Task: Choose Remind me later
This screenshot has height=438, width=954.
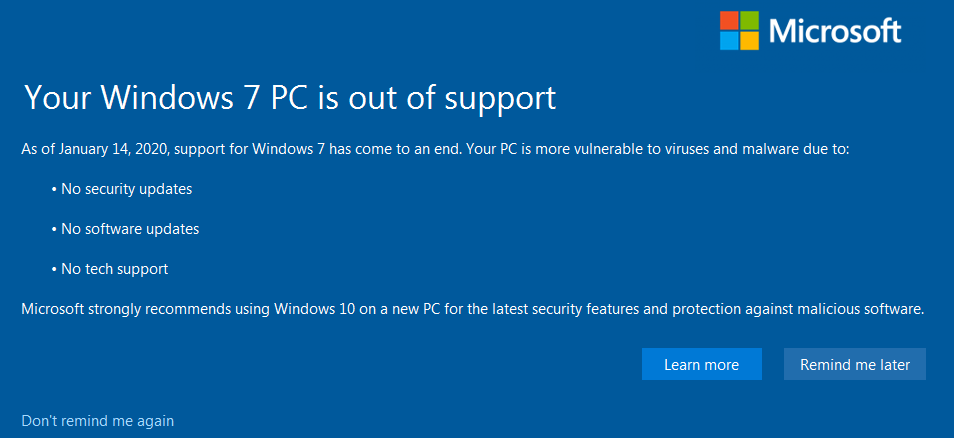Action: pos(855,364)
